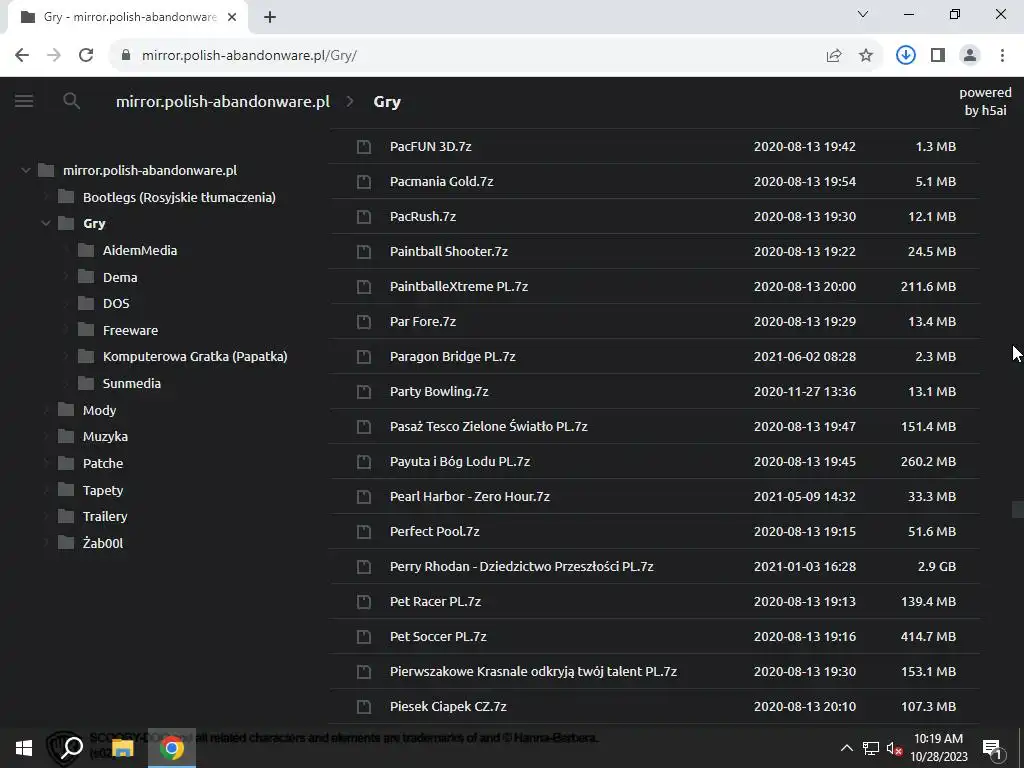Image resolution: width=1024 pixels, height=768 pixels.
Task: Open Chrome three-dot menu
Action: 1002,56
